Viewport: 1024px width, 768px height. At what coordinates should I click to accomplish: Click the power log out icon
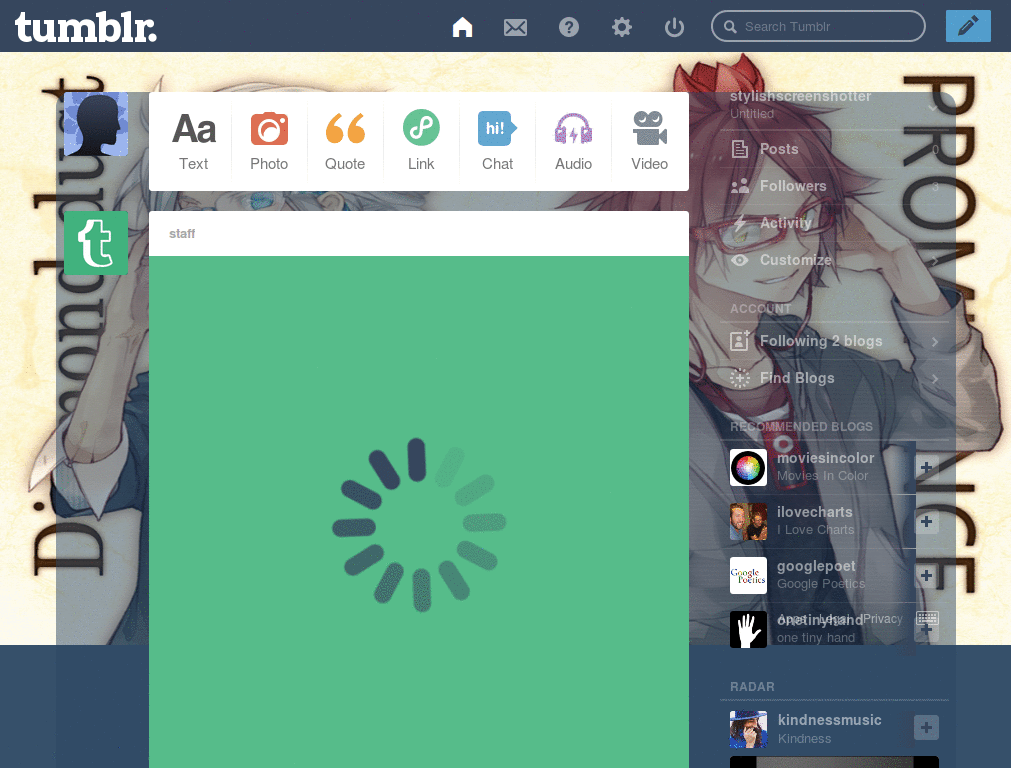point(674,27)
